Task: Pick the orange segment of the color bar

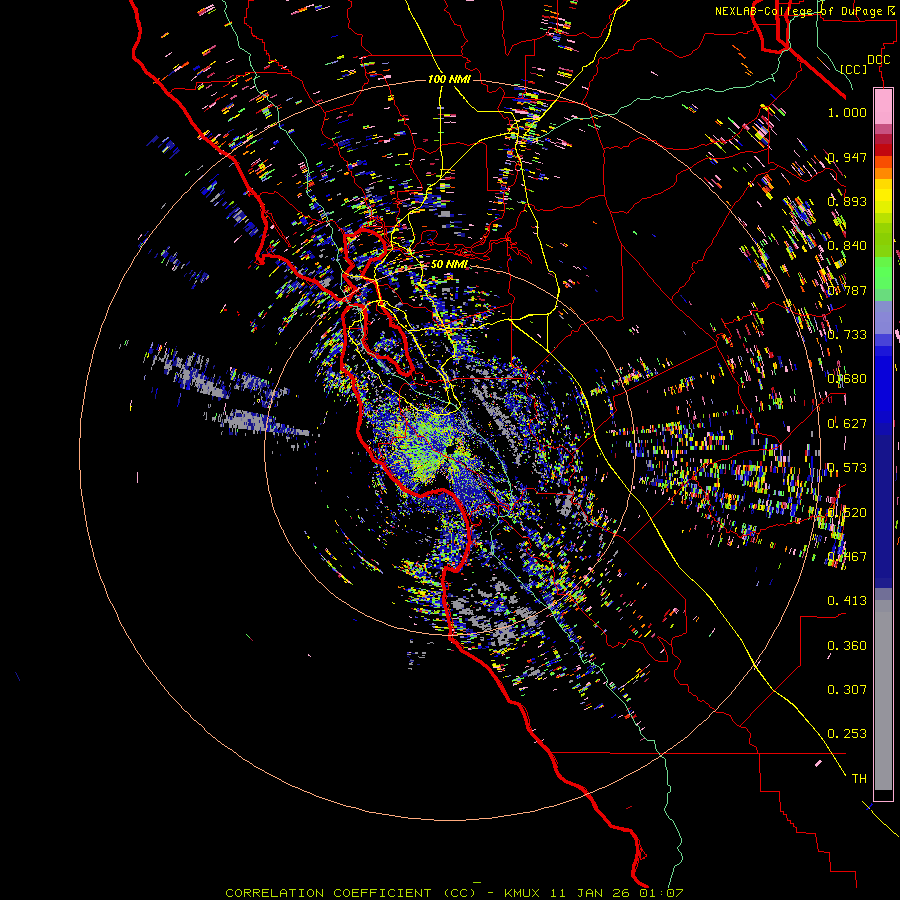Action: 883,172
